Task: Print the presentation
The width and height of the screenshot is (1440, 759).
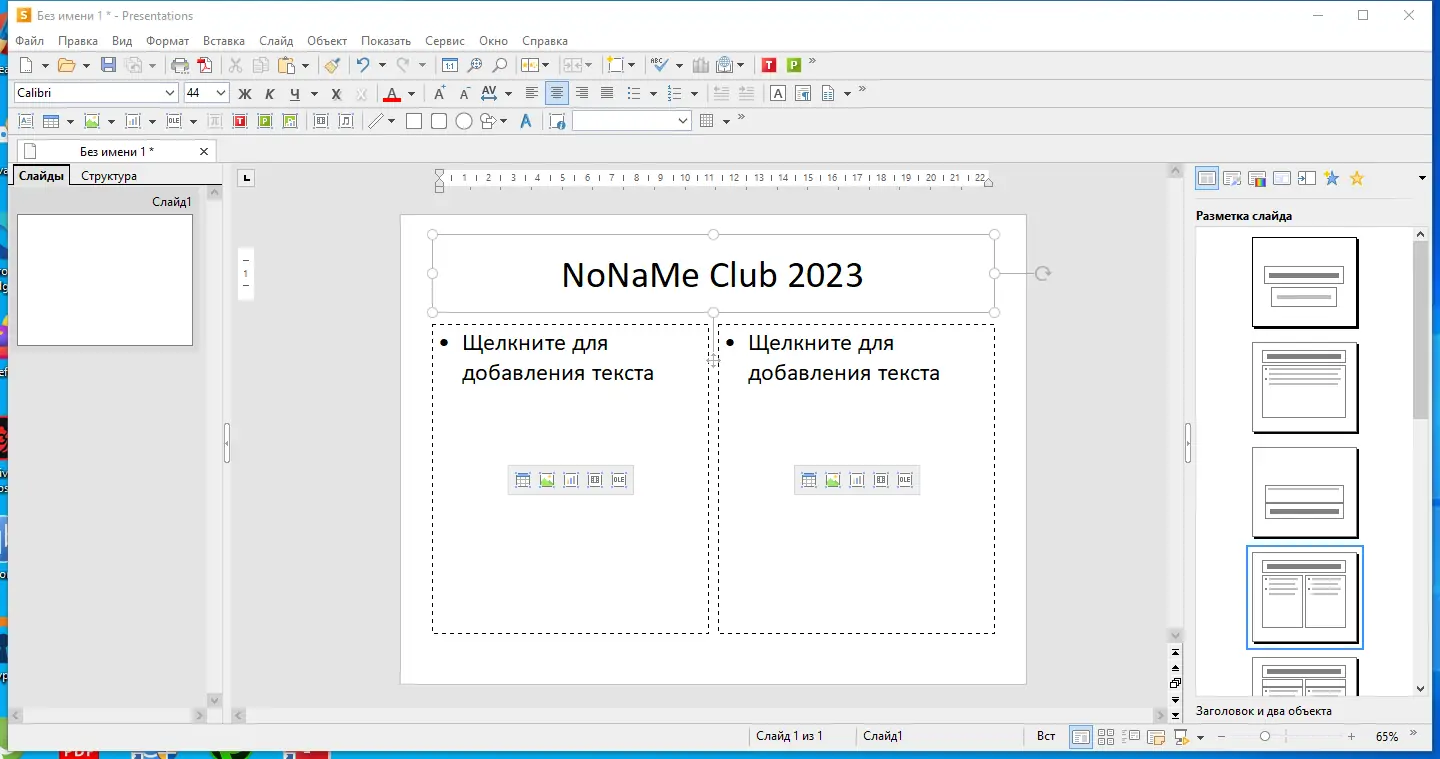Action: click(180, 65)
